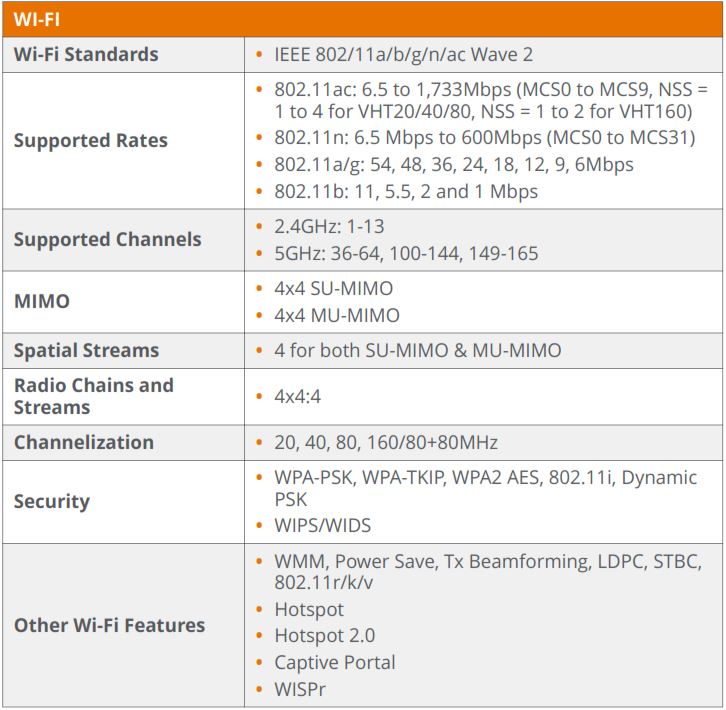Click the 802.11b 11, 5.5, 2 and 1 Mbps line
The height and width of the screenshot is (710, 726).
406,191
